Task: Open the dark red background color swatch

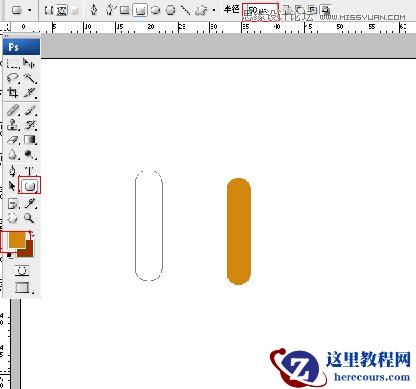Action: (29, 252)
